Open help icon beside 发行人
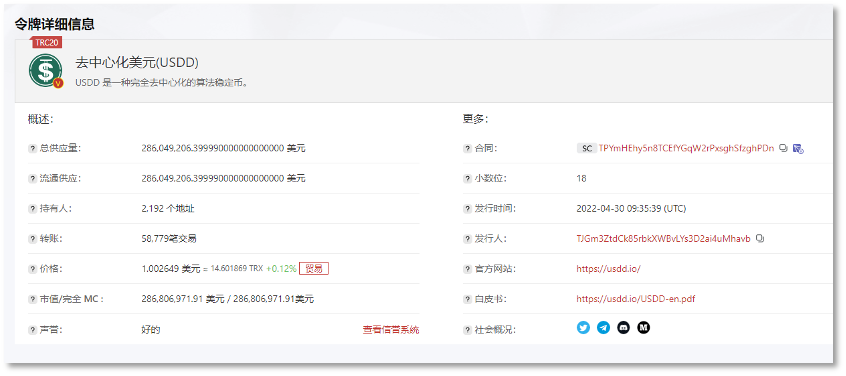 [x=467, y=238]
